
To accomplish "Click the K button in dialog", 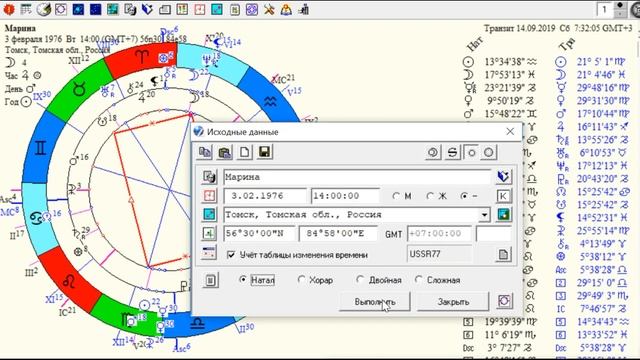I will (503, 196).
